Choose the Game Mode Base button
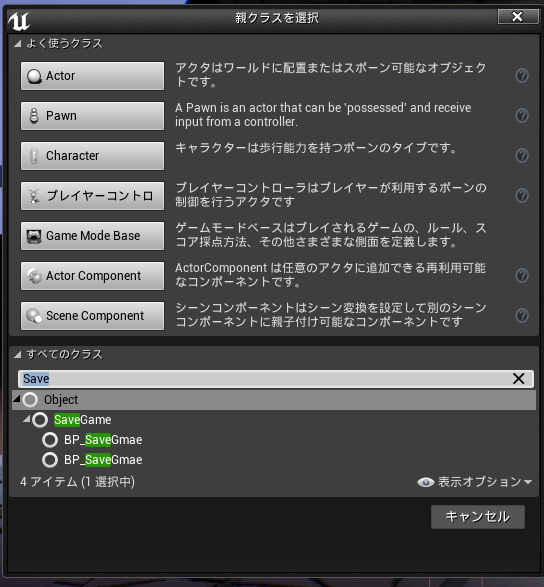This screenshot has width=544, height=587. pyautogui.click(x=92, y=235)
